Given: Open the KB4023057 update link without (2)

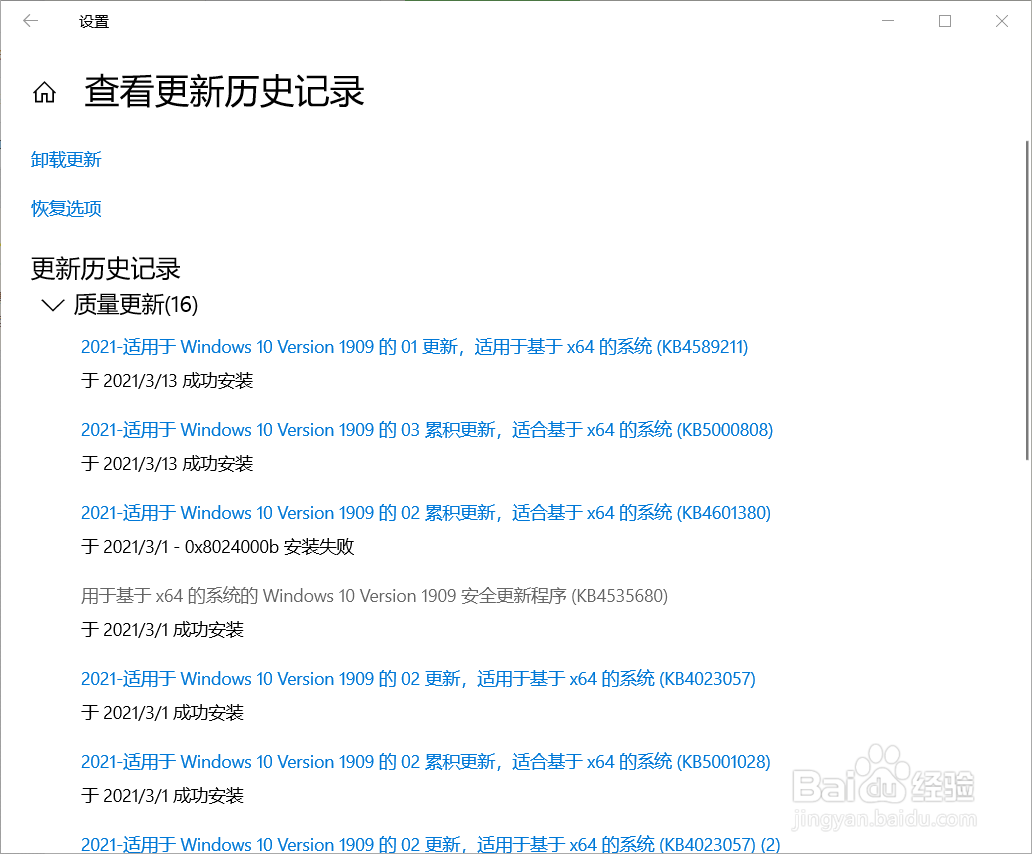Looking at the screenshot, I should point(418,678).
